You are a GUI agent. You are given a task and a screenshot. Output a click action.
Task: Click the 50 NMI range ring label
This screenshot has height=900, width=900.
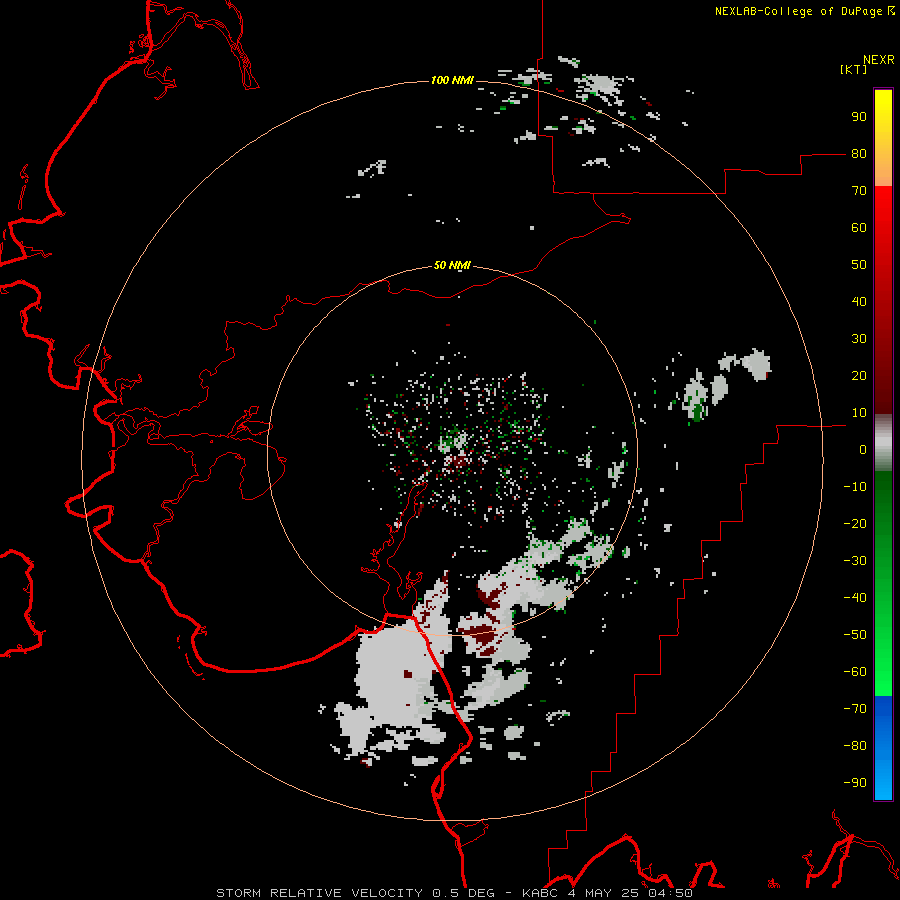pyautogui.click(x=452, y=265)
